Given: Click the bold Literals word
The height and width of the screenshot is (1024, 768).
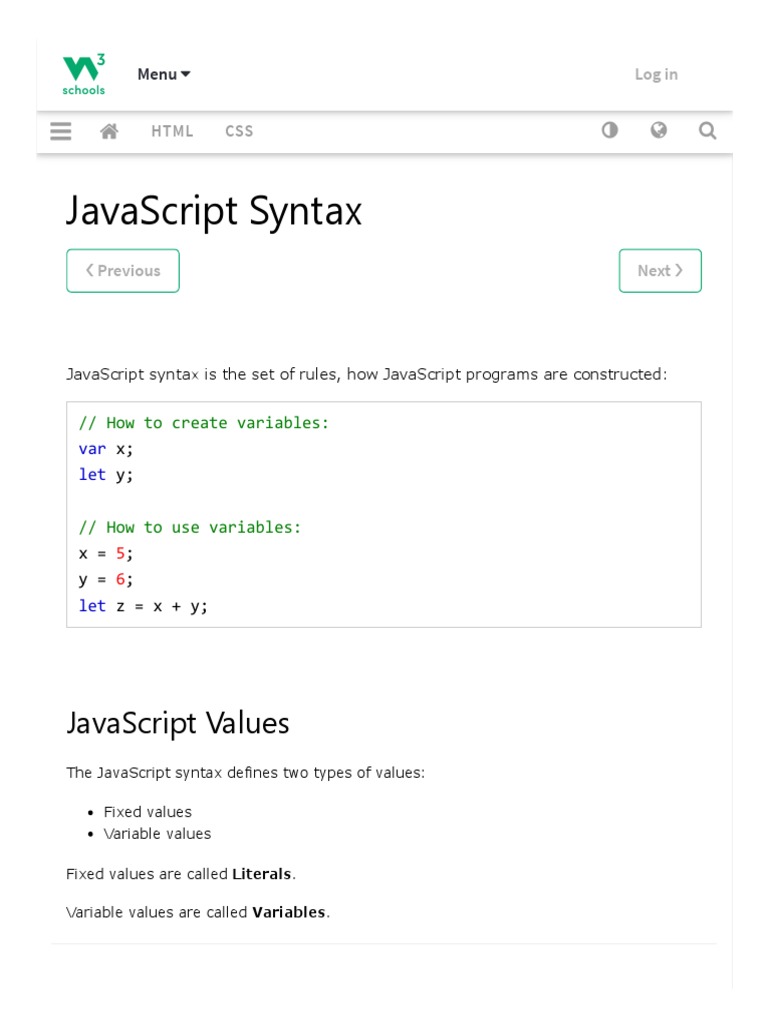Looking at the screenshot, I should click(x=261, y=874).
